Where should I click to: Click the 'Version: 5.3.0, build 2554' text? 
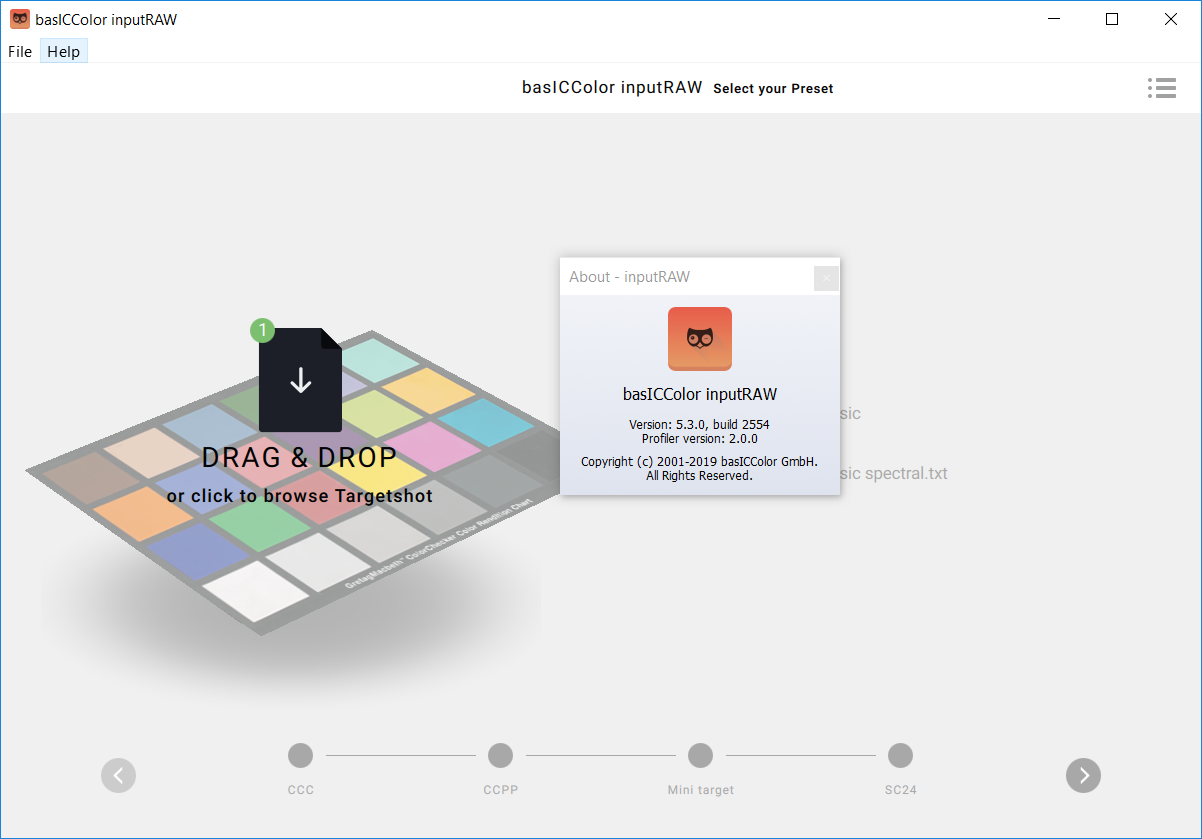coord(700,425)
